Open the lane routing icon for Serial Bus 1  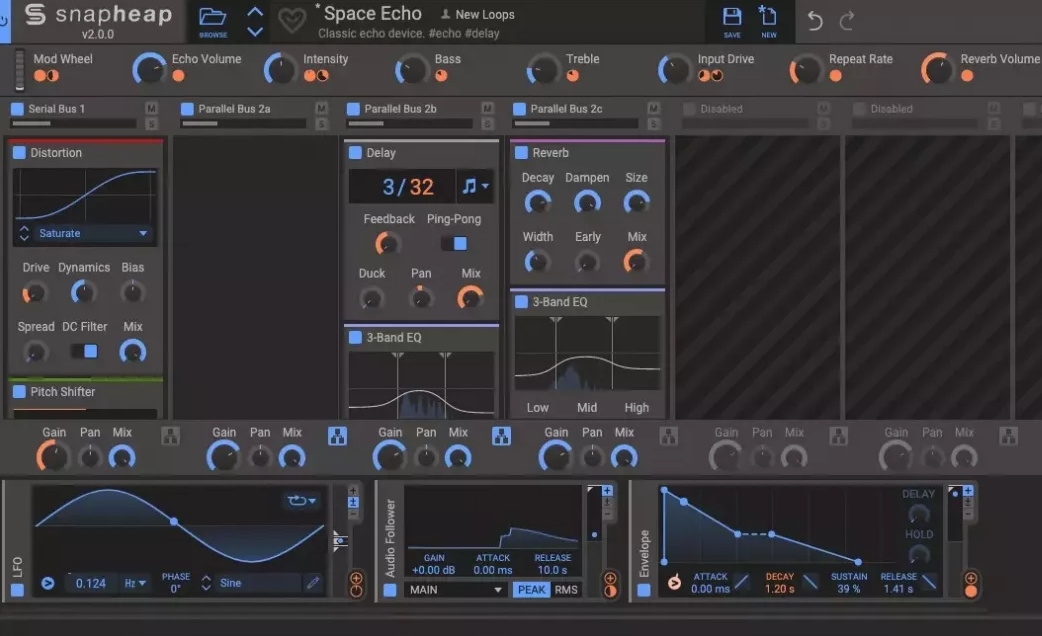coord(171,436)
